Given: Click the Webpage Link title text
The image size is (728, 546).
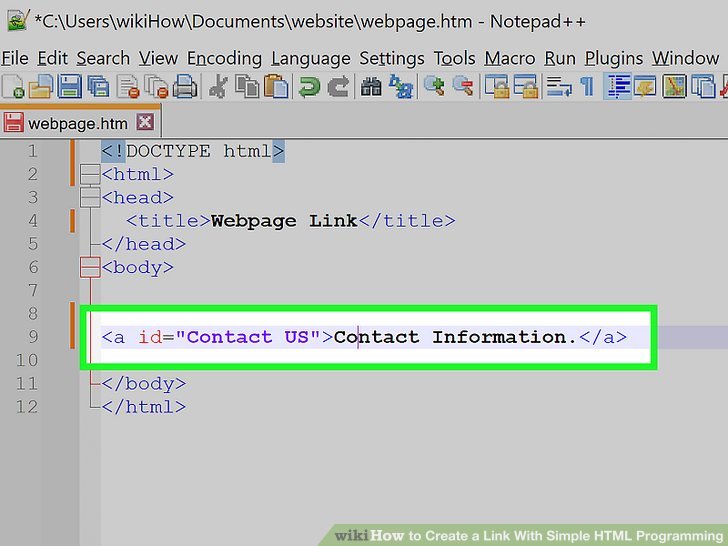Looking at the screenshot, I should coord(284,221).
